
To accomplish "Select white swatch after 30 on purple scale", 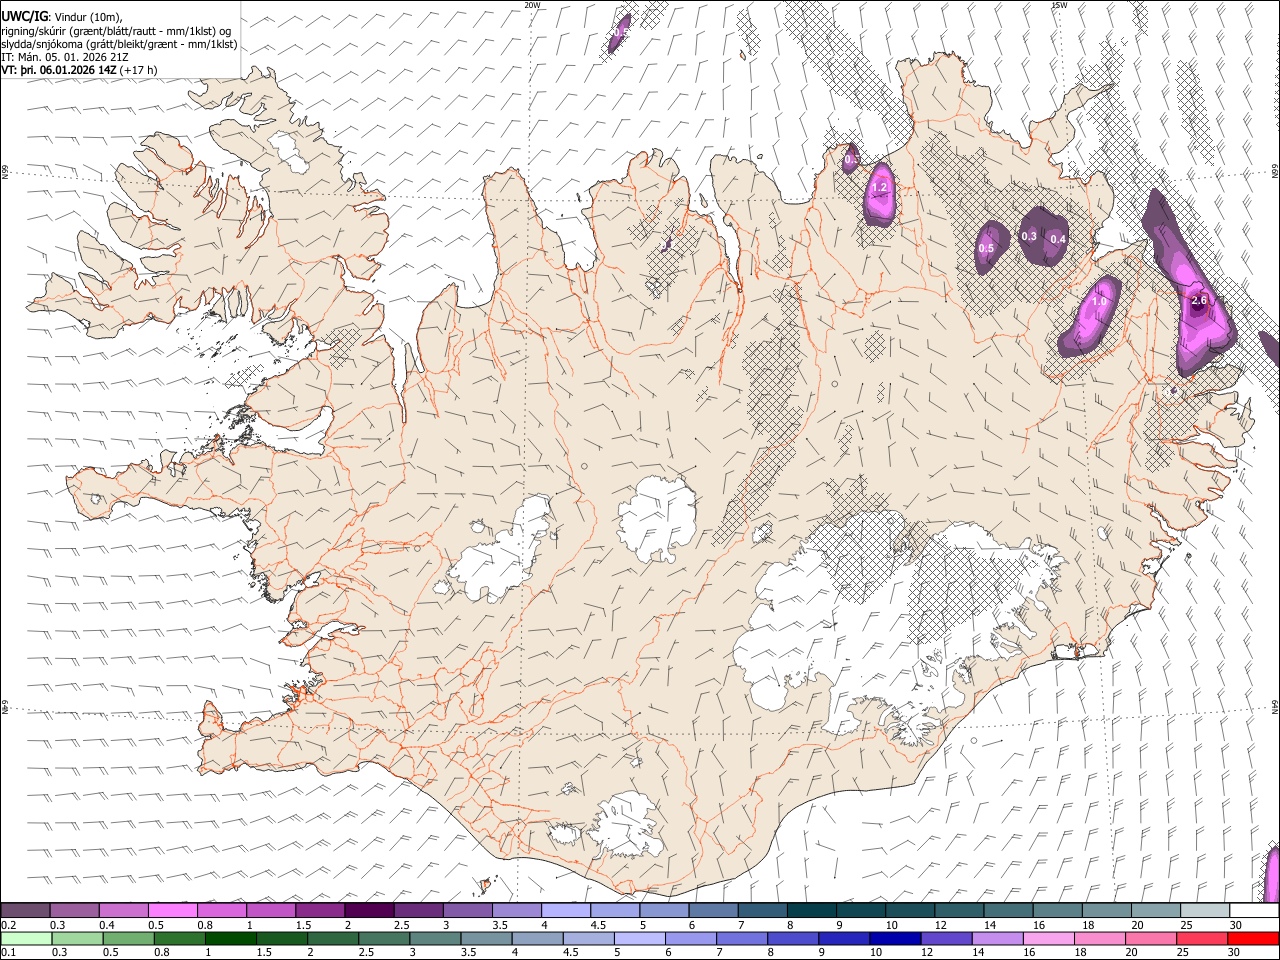I will pyautogui.click(x=1252, y=910).
